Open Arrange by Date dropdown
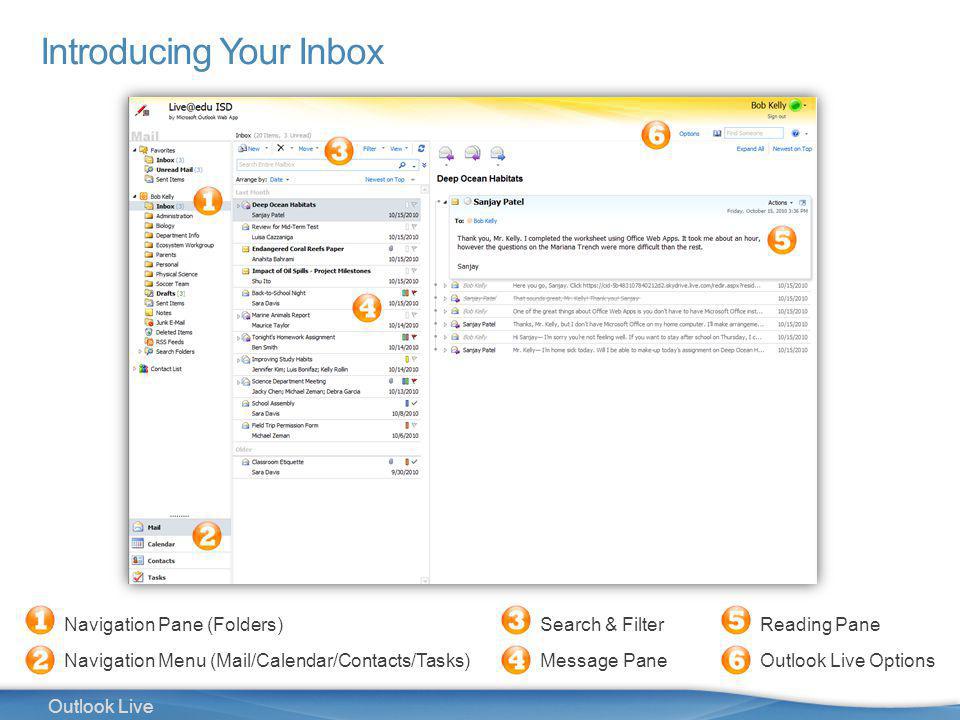The width and height of the screenshot is (960, 720). [279, 179]
